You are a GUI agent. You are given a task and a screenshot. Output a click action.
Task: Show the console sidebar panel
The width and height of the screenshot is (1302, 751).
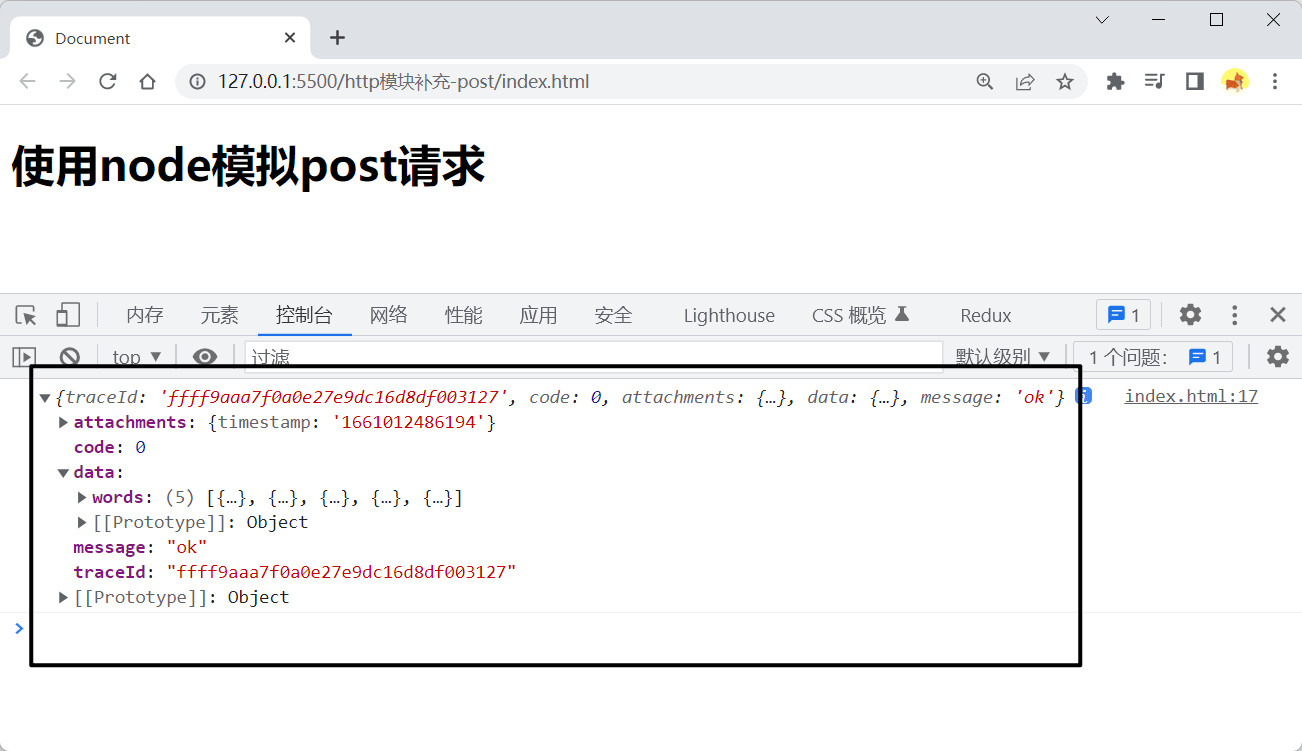point(25,357)
